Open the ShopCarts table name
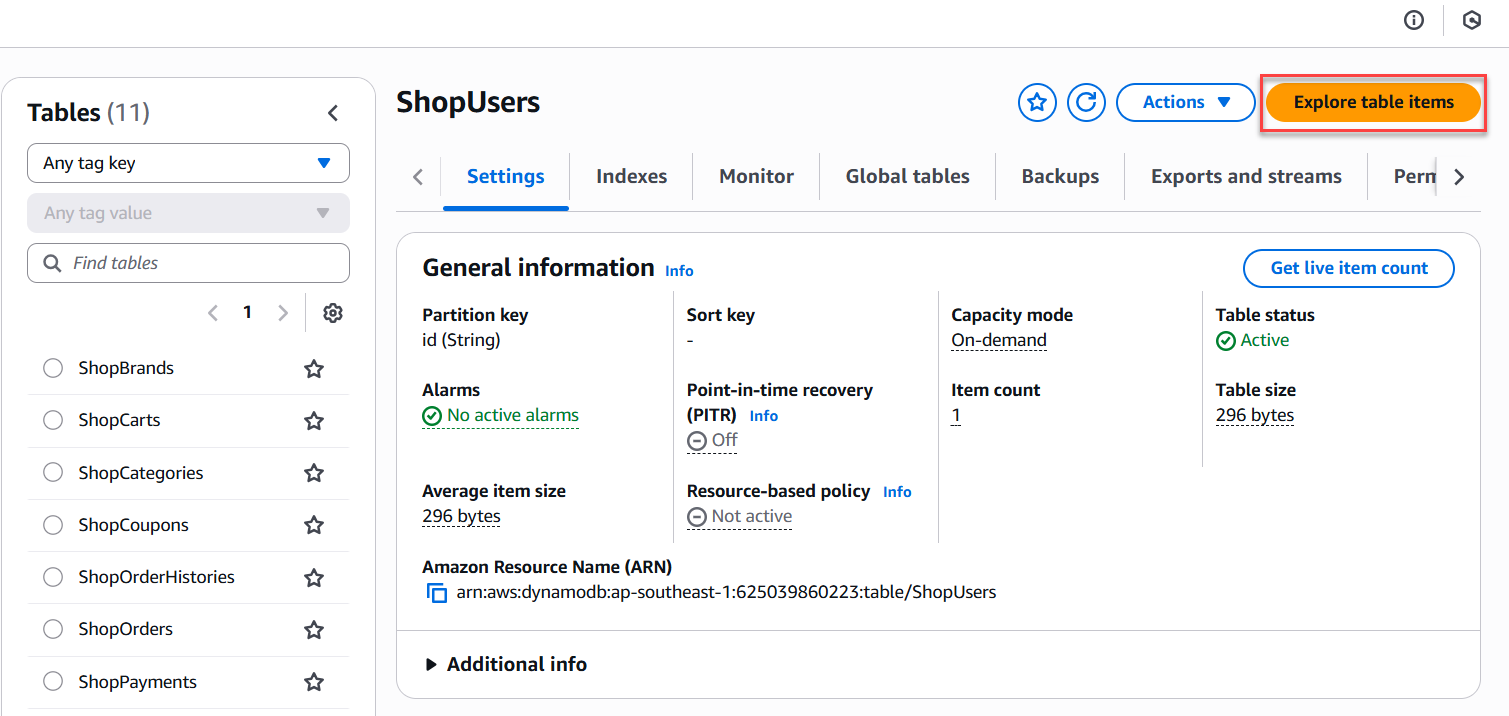Screen dimensions: 1509x716 click(x=119, y=420)
